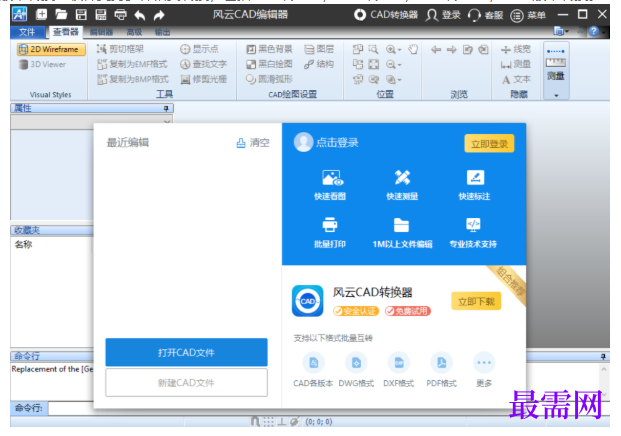621x436 pixels.
Task: Open 客服 customer service
Action: click(486, 15)
